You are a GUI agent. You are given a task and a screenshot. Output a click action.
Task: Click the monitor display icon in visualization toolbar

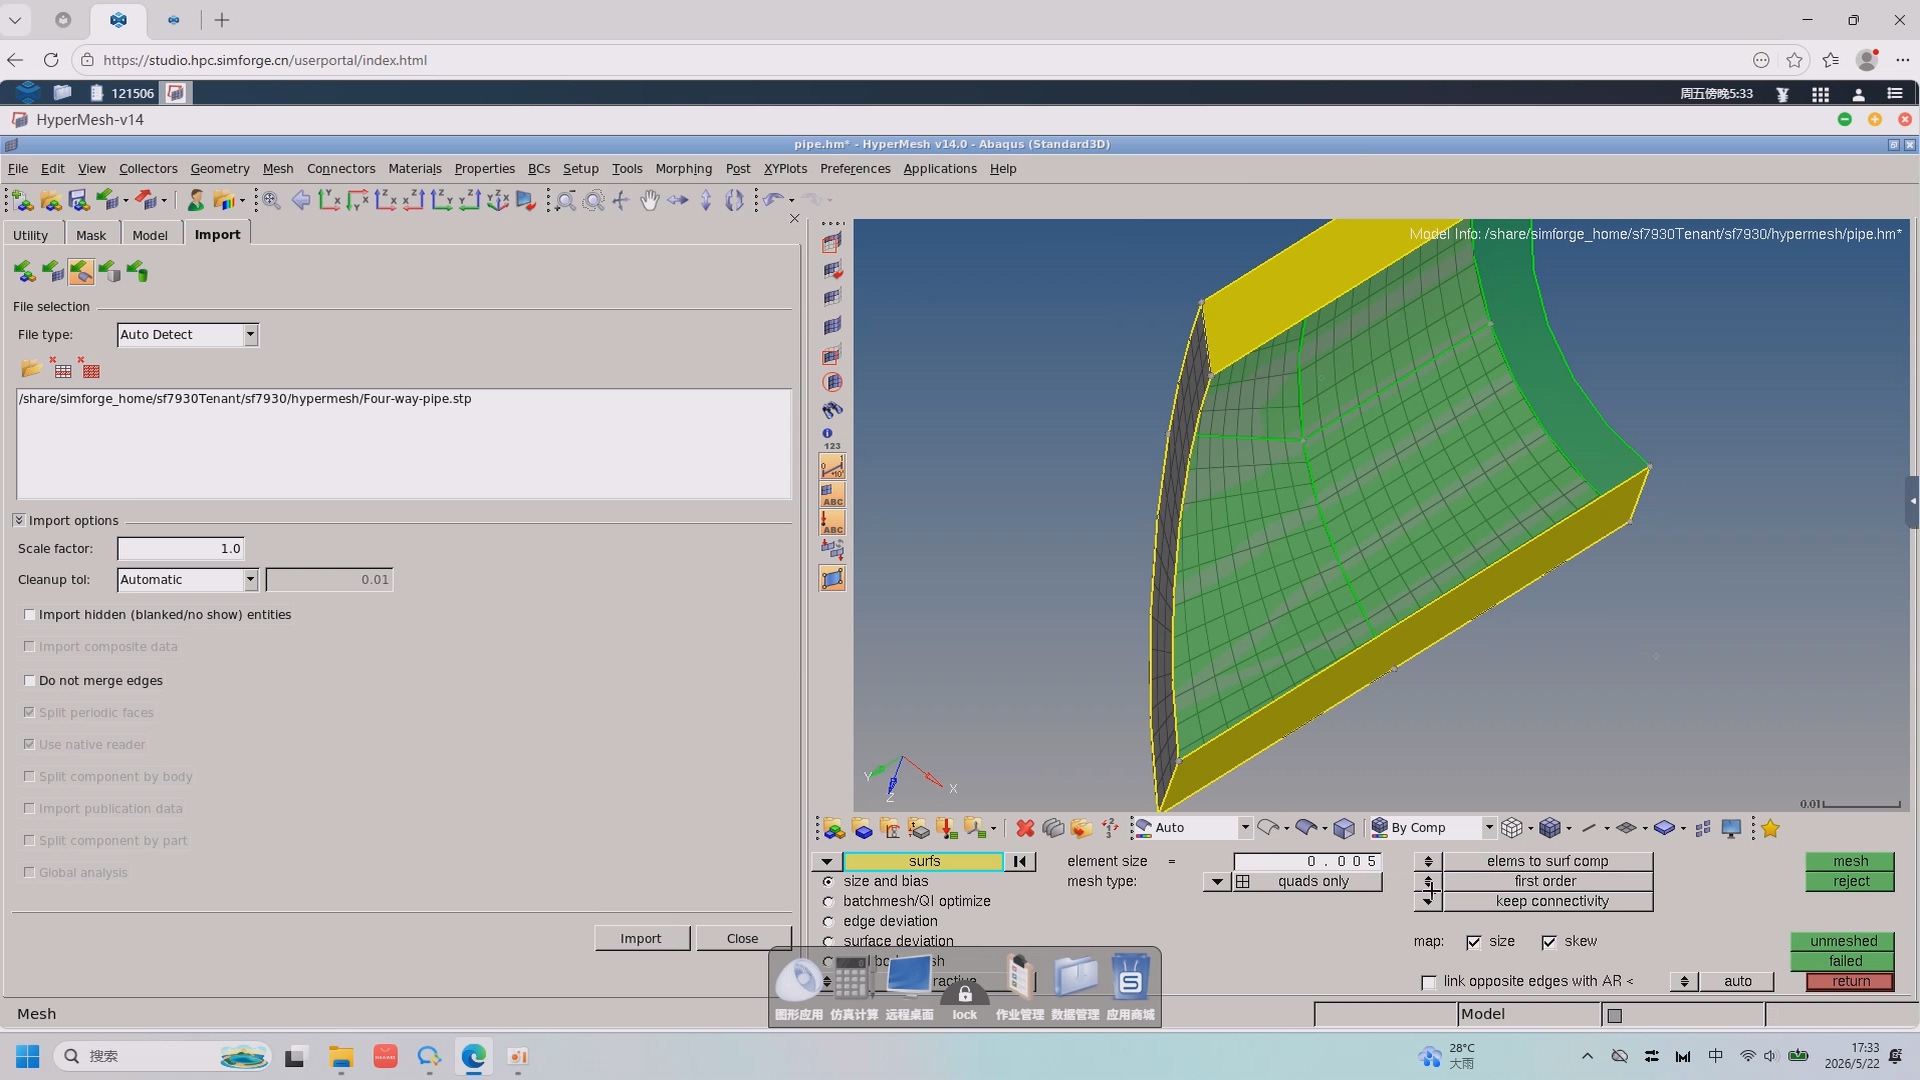click(1731, 828)
